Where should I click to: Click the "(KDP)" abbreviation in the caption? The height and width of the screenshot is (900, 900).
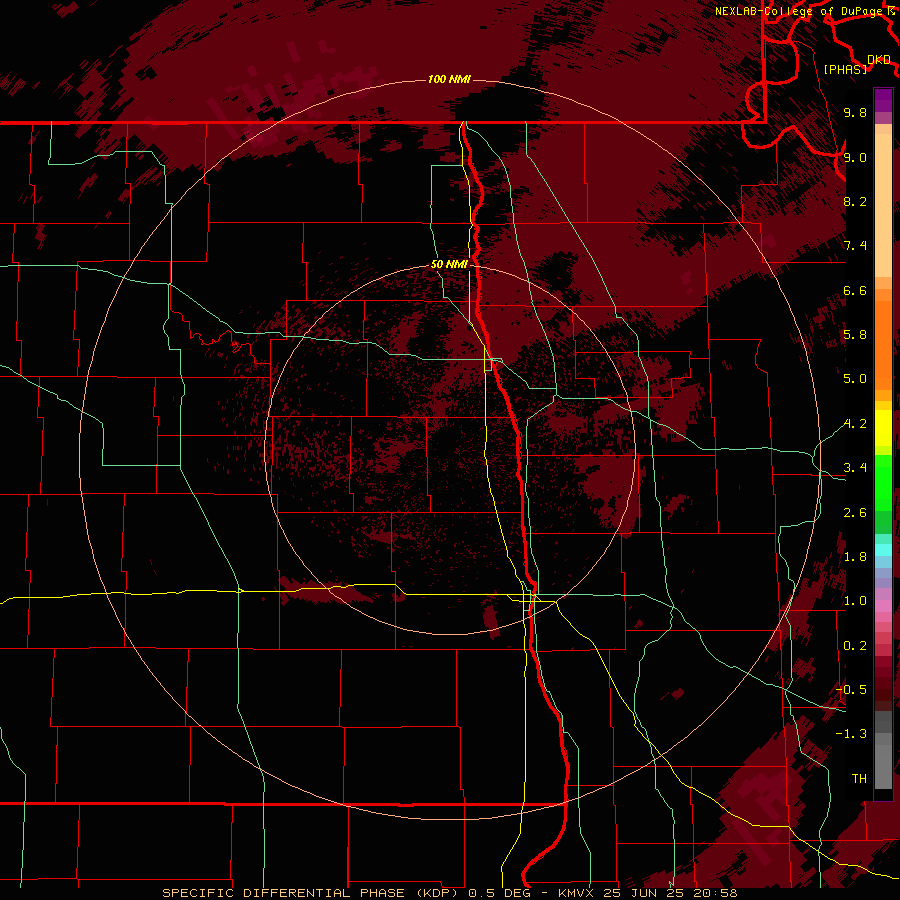click(435, 893)
